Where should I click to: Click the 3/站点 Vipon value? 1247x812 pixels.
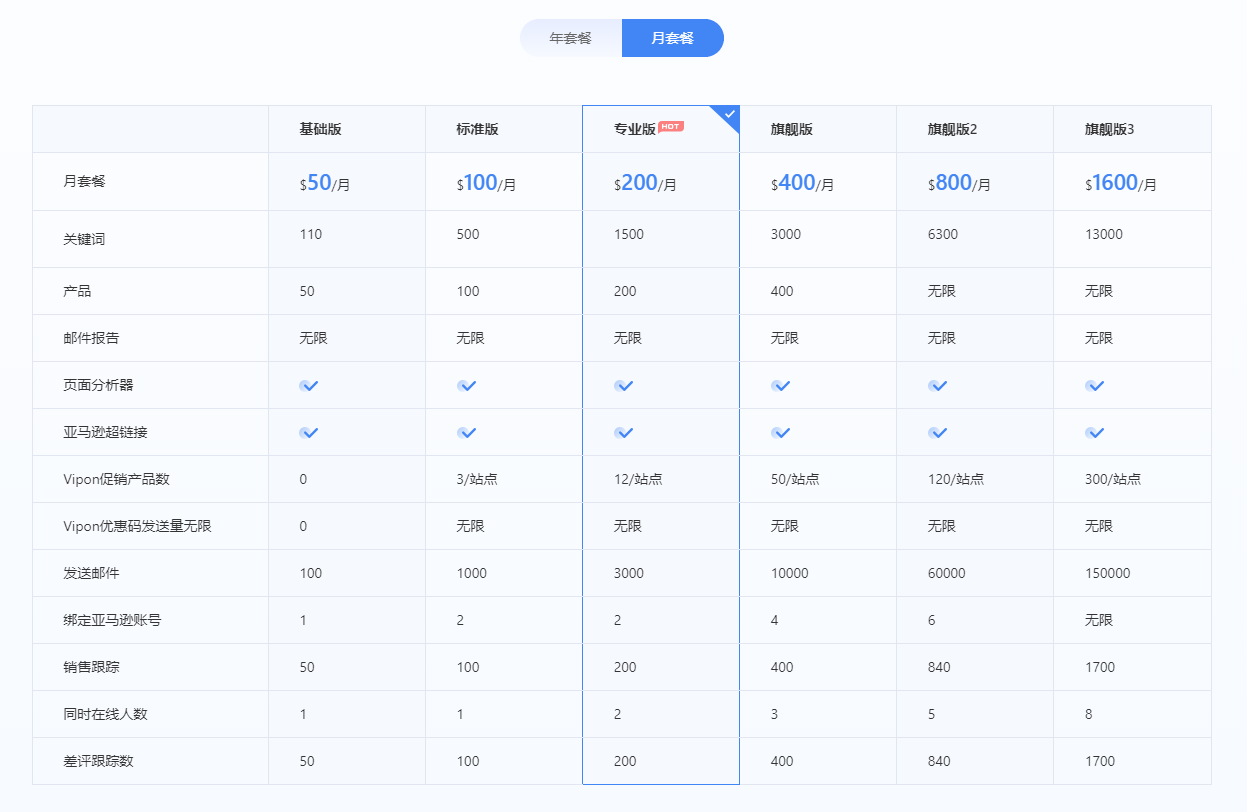(477, 479)
